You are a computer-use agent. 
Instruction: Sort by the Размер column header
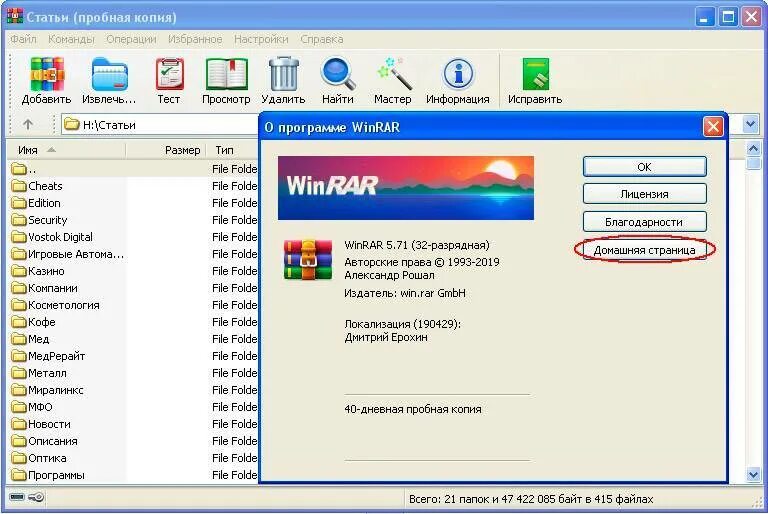pyautogui.click(x=167, y=150)
